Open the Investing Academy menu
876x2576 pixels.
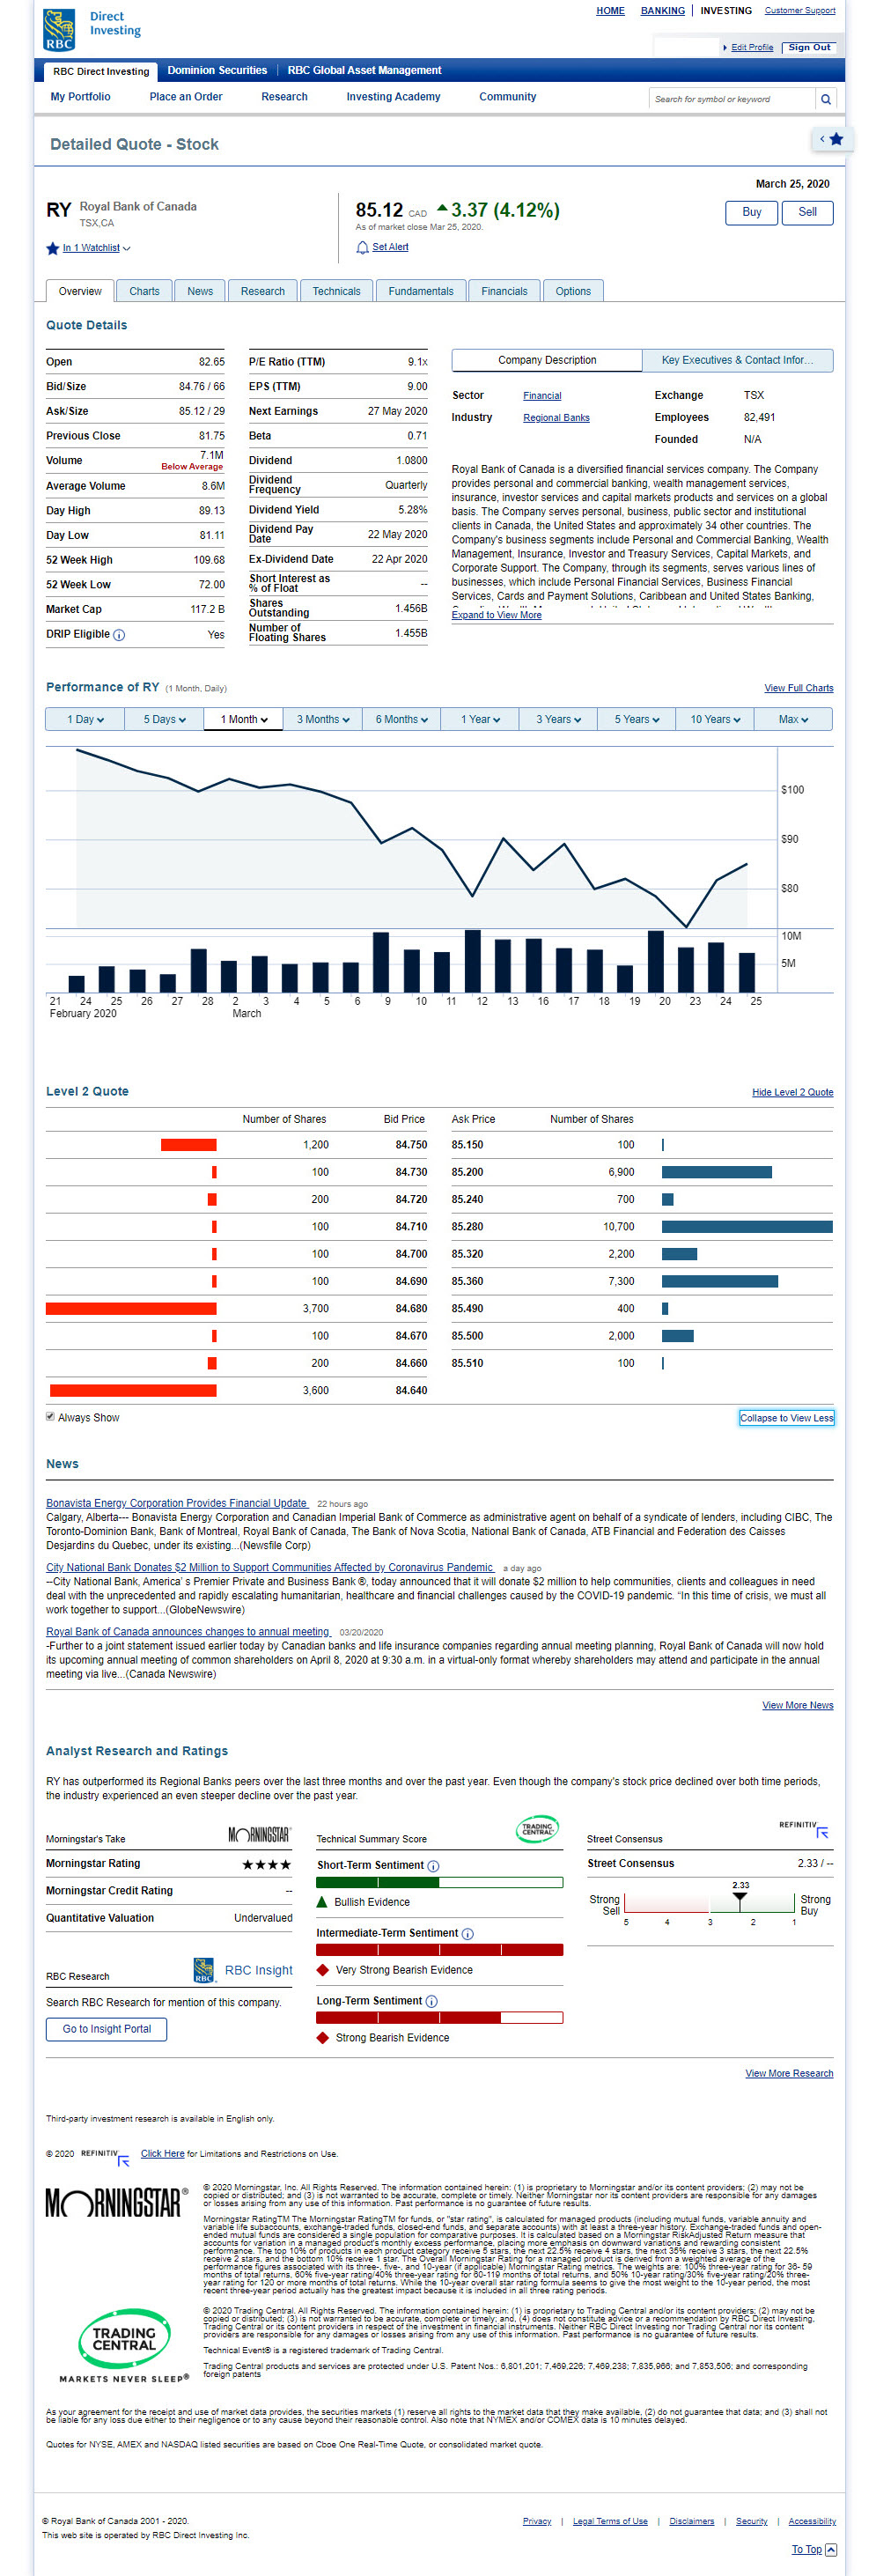(393, 97)
